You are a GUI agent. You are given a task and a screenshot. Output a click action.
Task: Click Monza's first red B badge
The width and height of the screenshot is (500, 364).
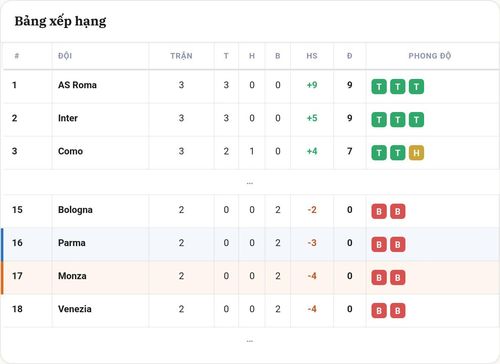point(379,277)
